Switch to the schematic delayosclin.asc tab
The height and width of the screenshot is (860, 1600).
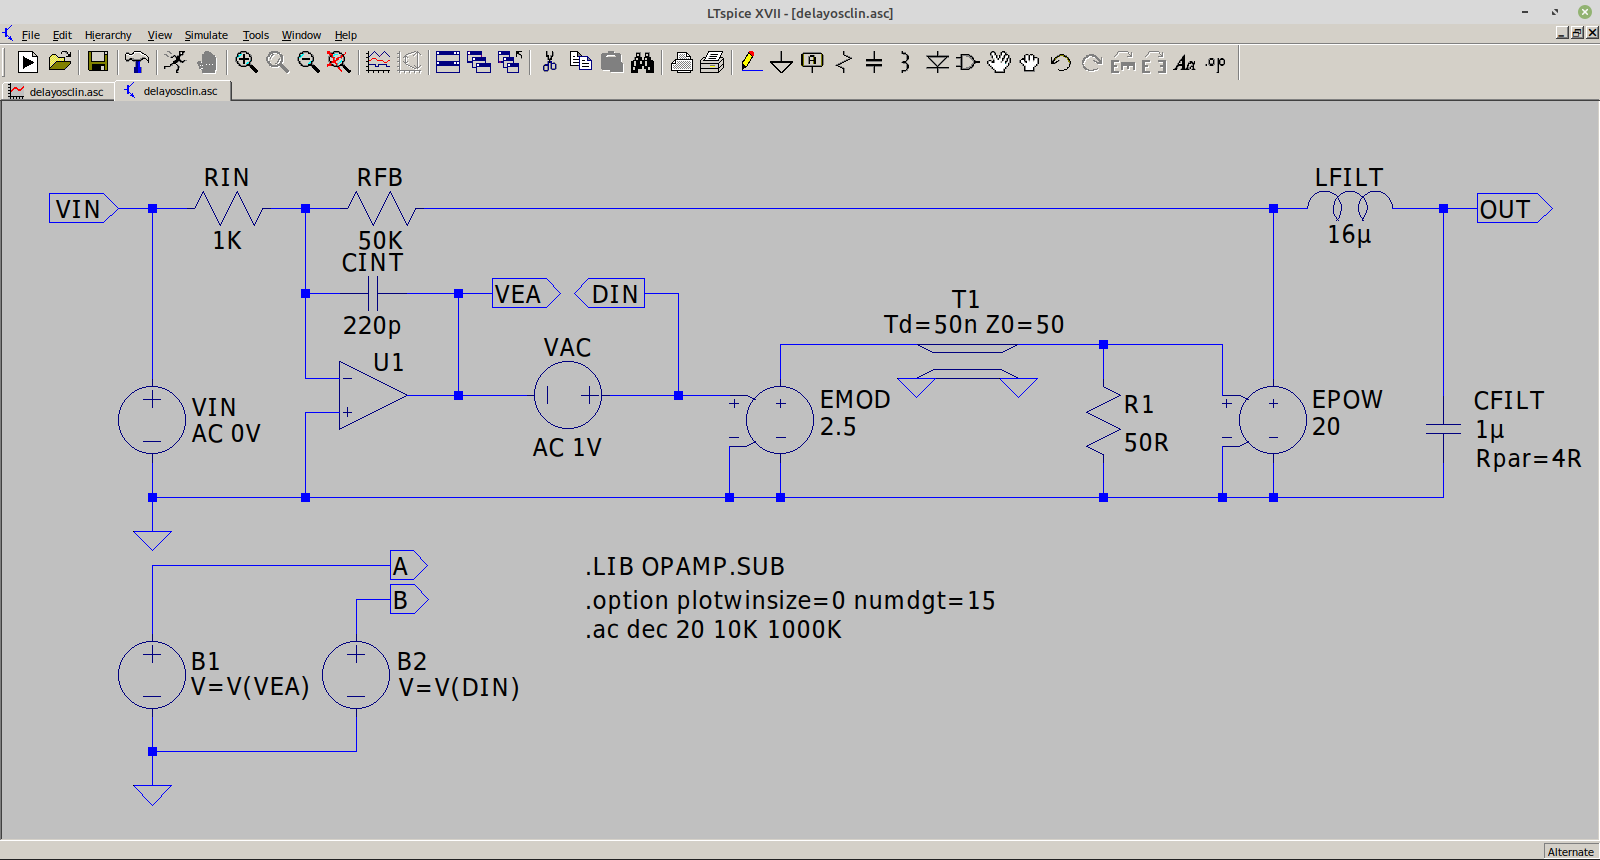click(172, 91)
